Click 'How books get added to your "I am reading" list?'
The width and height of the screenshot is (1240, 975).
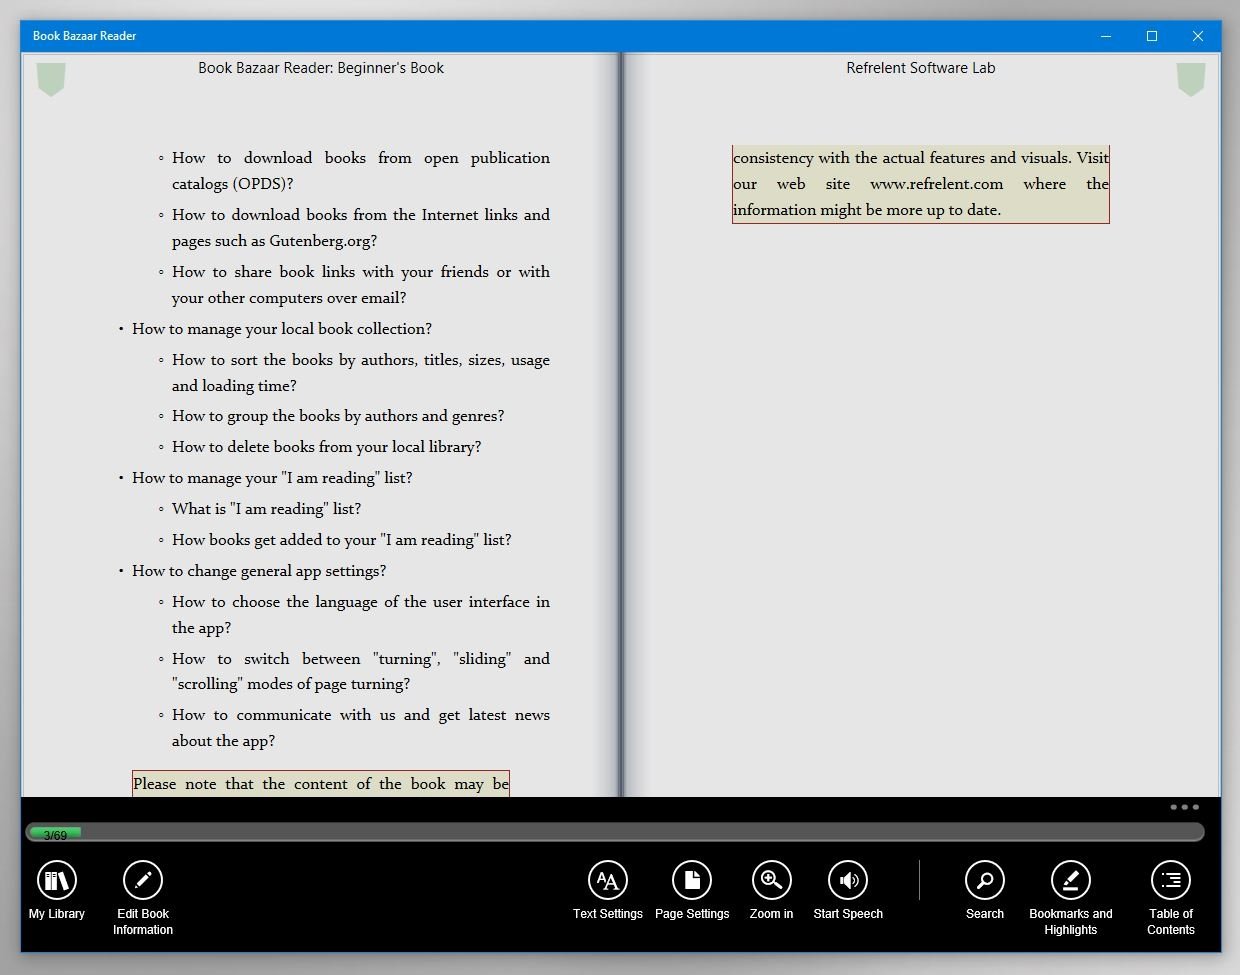pos(341,540)
